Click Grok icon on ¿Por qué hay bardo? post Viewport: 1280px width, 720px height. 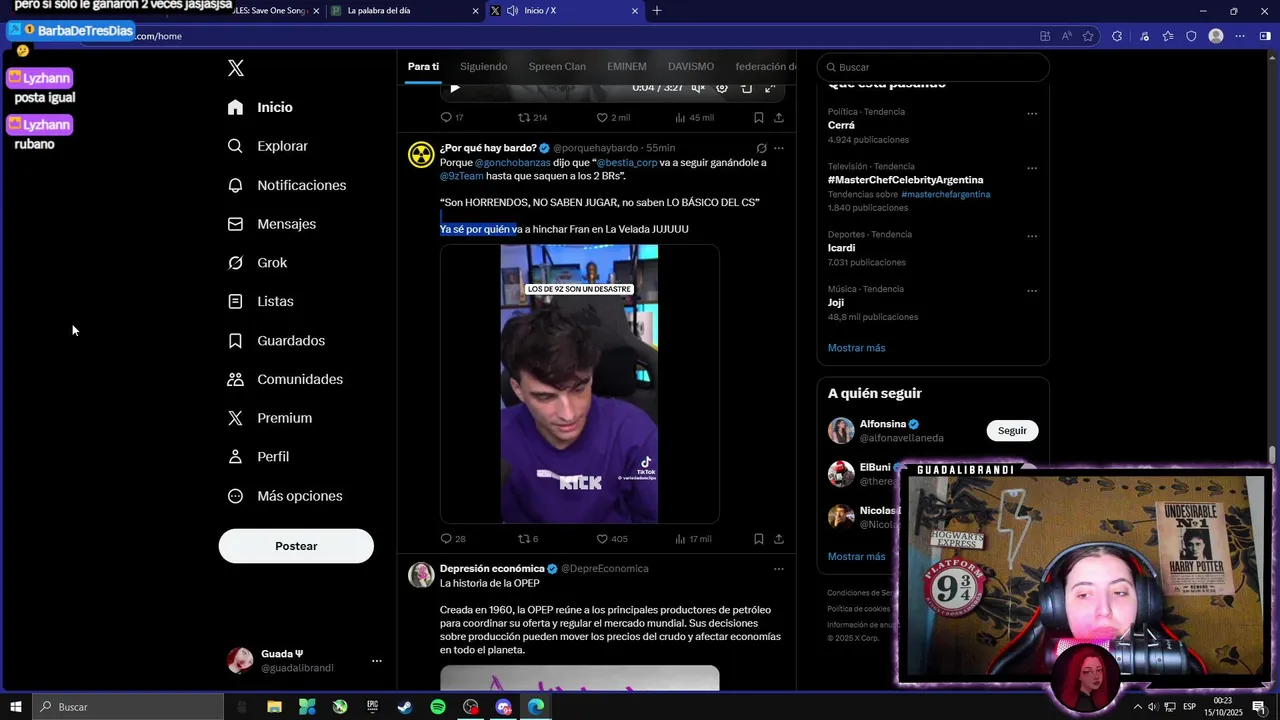tap(761, 148)
